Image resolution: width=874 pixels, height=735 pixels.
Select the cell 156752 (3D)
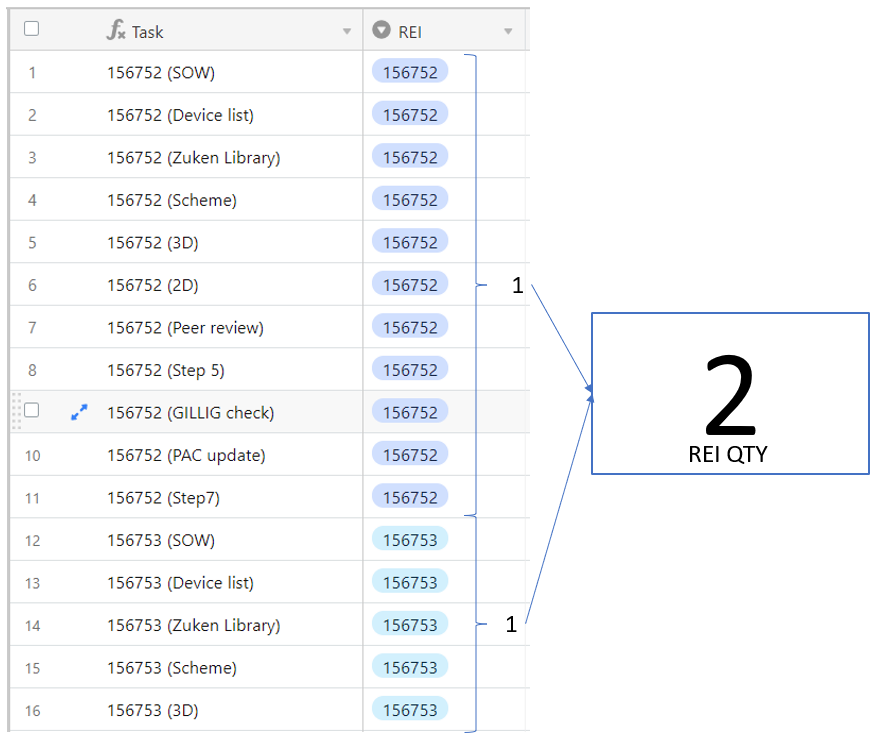[x=153, y=243]
